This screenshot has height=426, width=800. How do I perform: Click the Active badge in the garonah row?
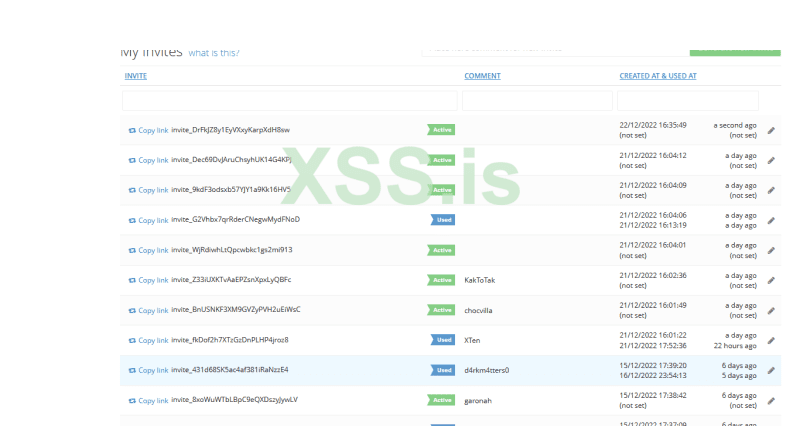441,400
